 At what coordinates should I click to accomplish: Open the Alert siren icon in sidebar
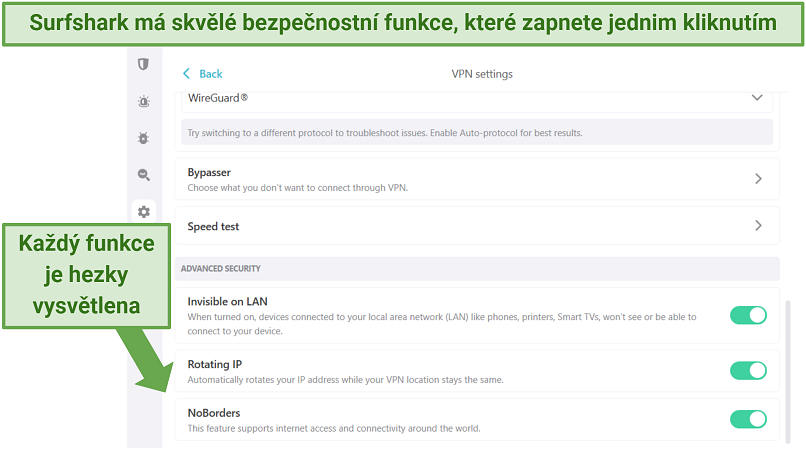[x=144, y=101]
